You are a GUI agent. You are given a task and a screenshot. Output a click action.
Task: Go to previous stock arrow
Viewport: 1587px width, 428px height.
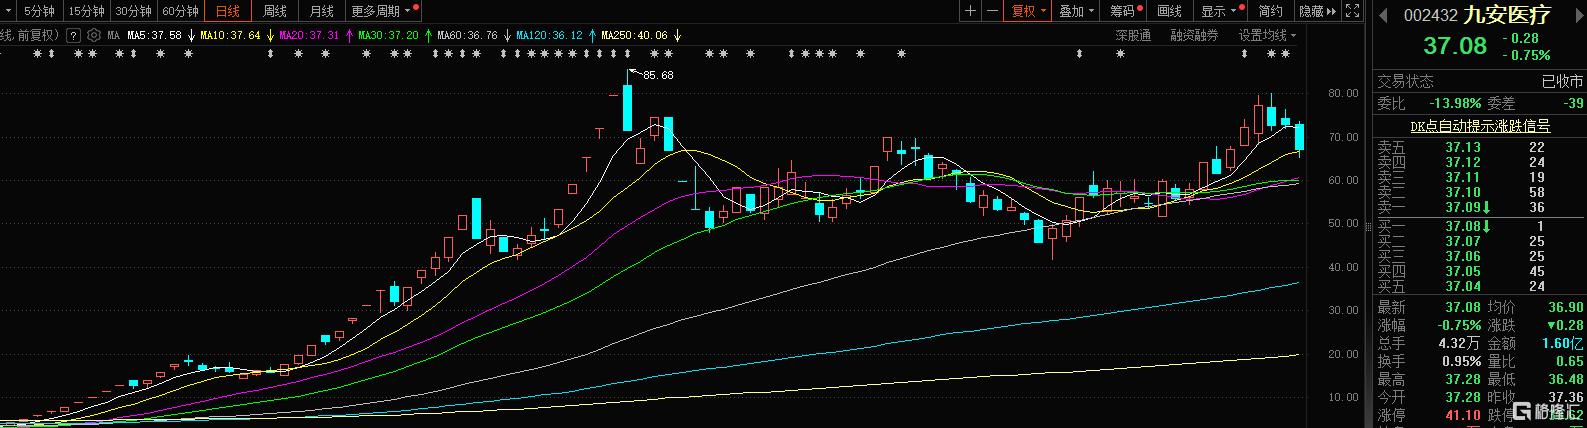(x=1384, y=15)
